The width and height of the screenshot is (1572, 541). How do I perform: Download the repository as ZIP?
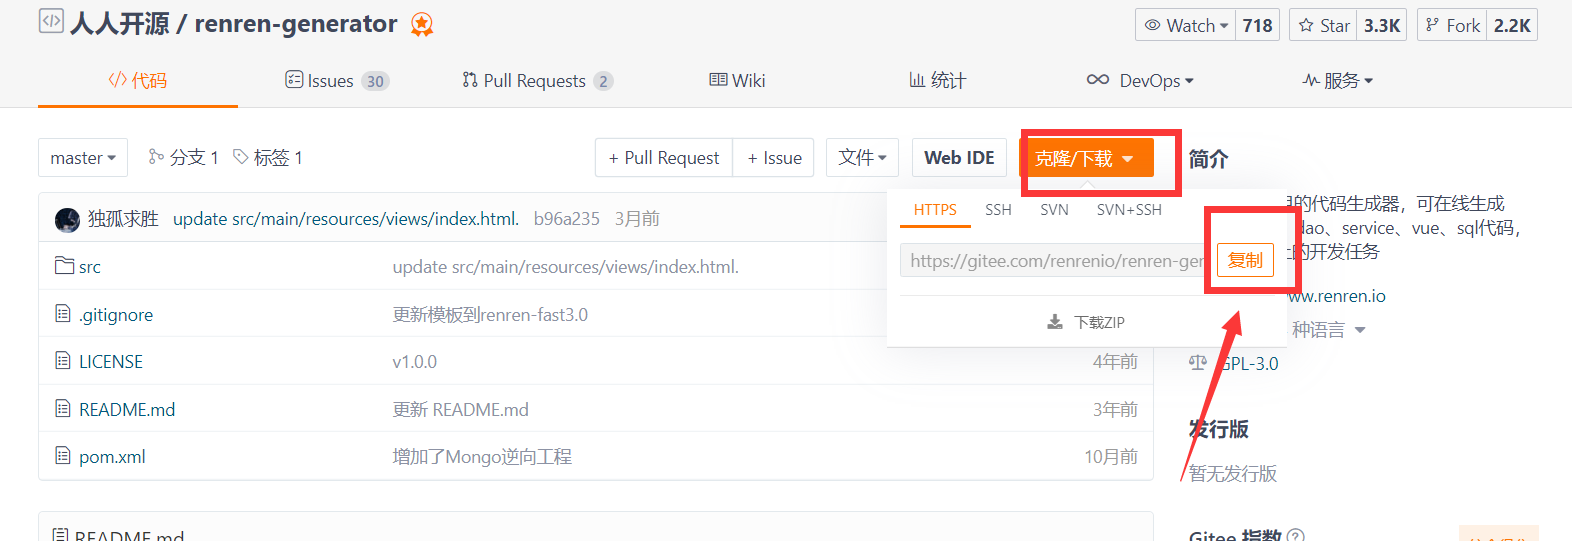pyautogui.click(x=1086, y=322)
